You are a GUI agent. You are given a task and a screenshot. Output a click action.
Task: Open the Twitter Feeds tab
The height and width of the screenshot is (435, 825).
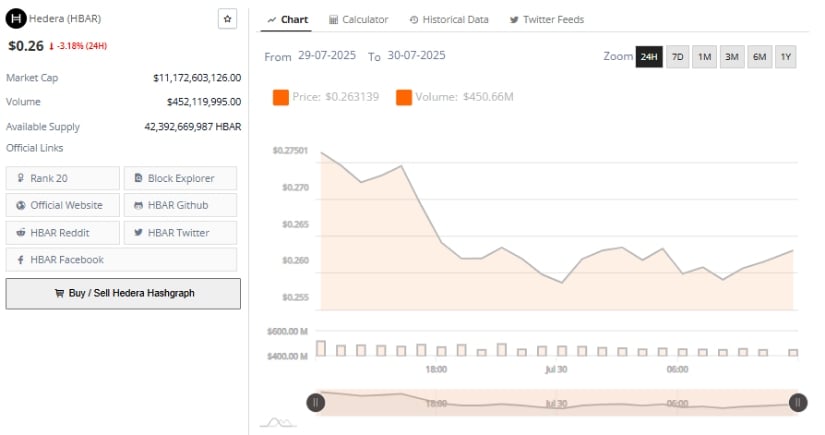click(547, 19)
